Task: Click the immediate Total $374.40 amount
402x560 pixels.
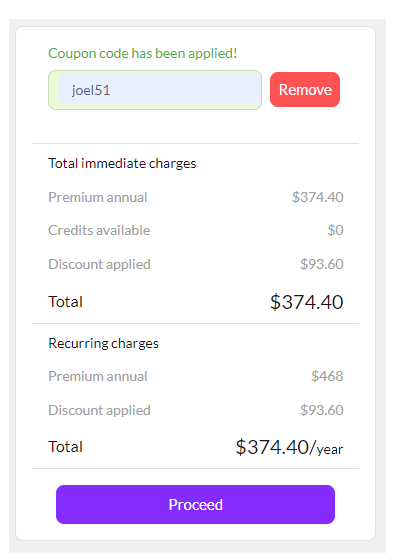Action: pyautogui.click(x=307, y=302)
